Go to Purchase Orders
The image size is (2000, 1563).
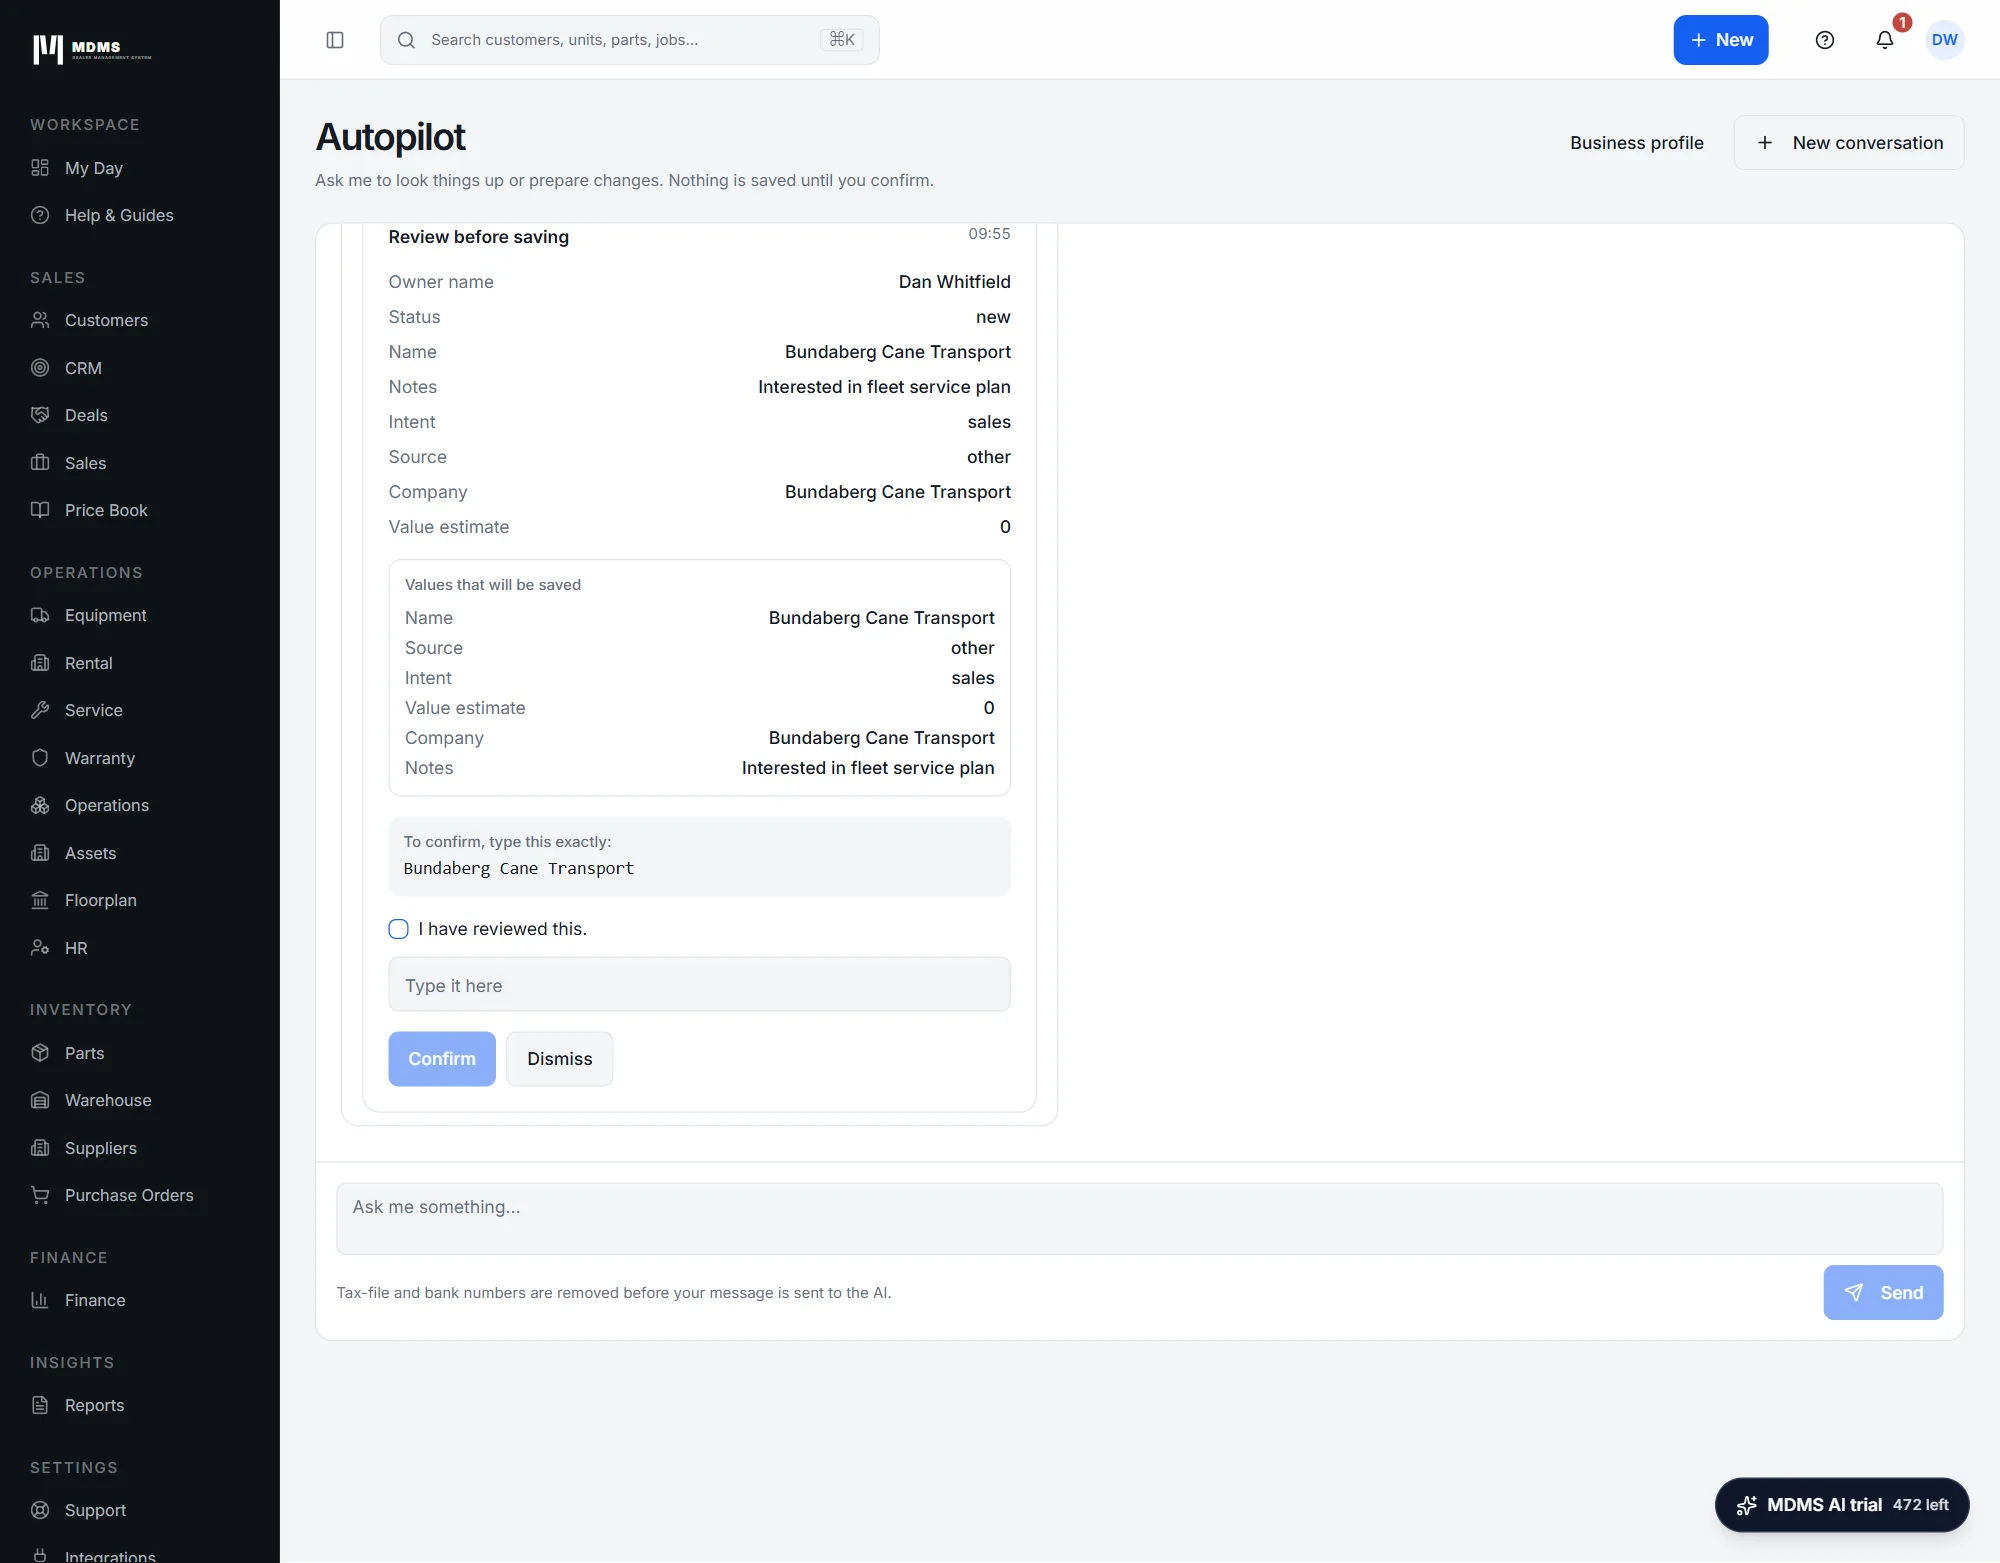pos(129,1195)
